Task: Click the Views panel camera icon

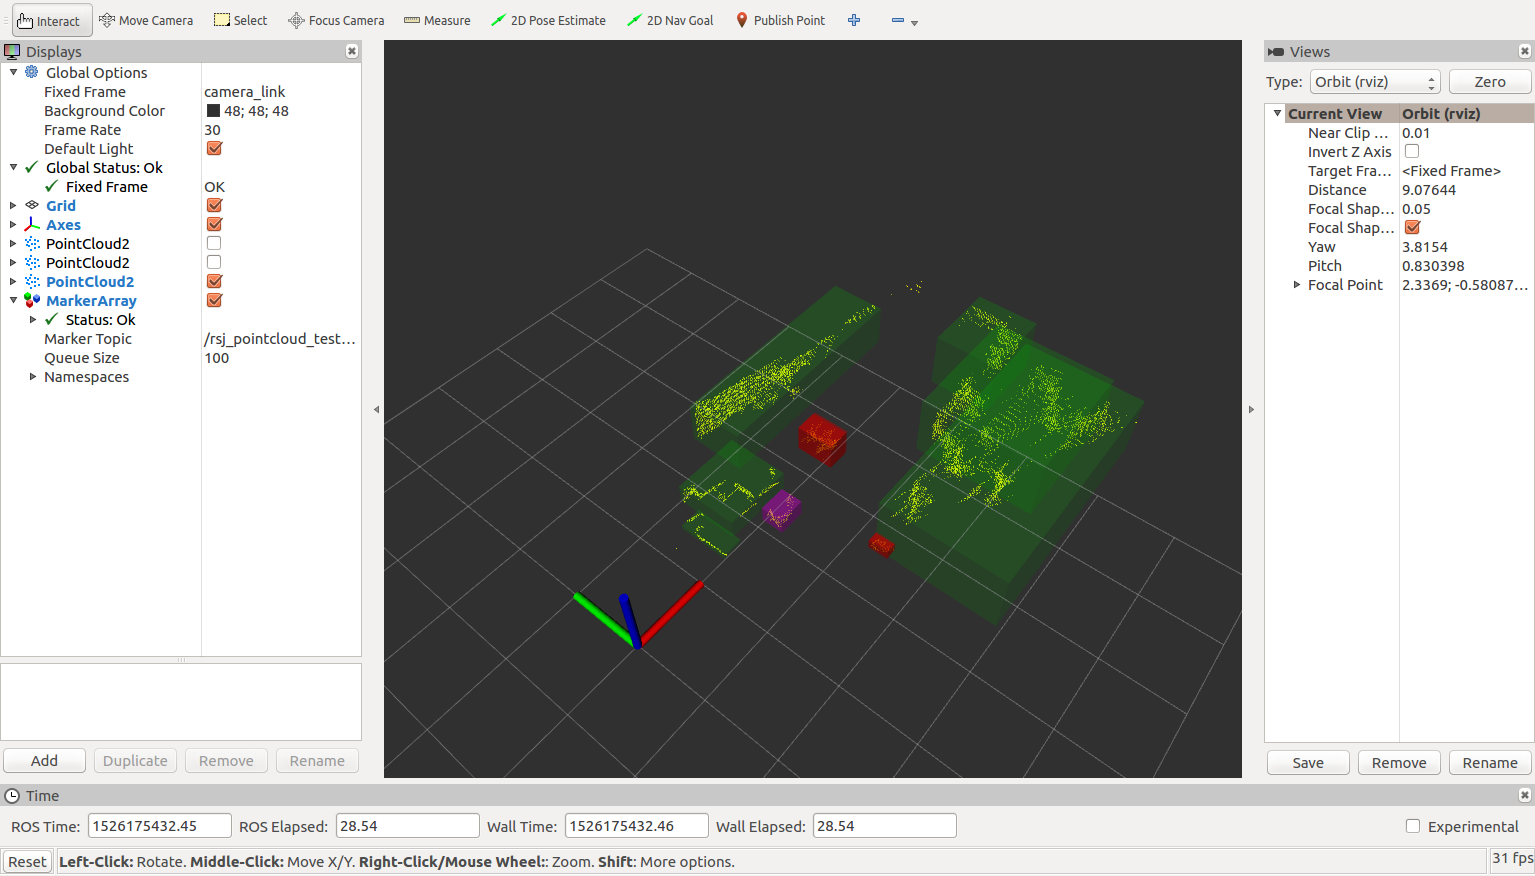Action: pos(1276,51)
